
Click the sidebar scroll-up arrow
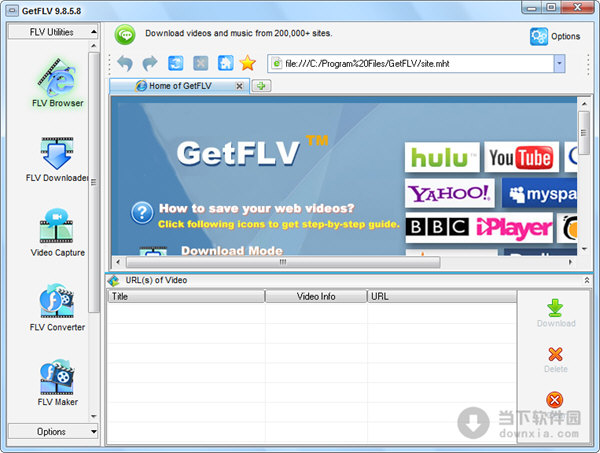pos(93,46)
